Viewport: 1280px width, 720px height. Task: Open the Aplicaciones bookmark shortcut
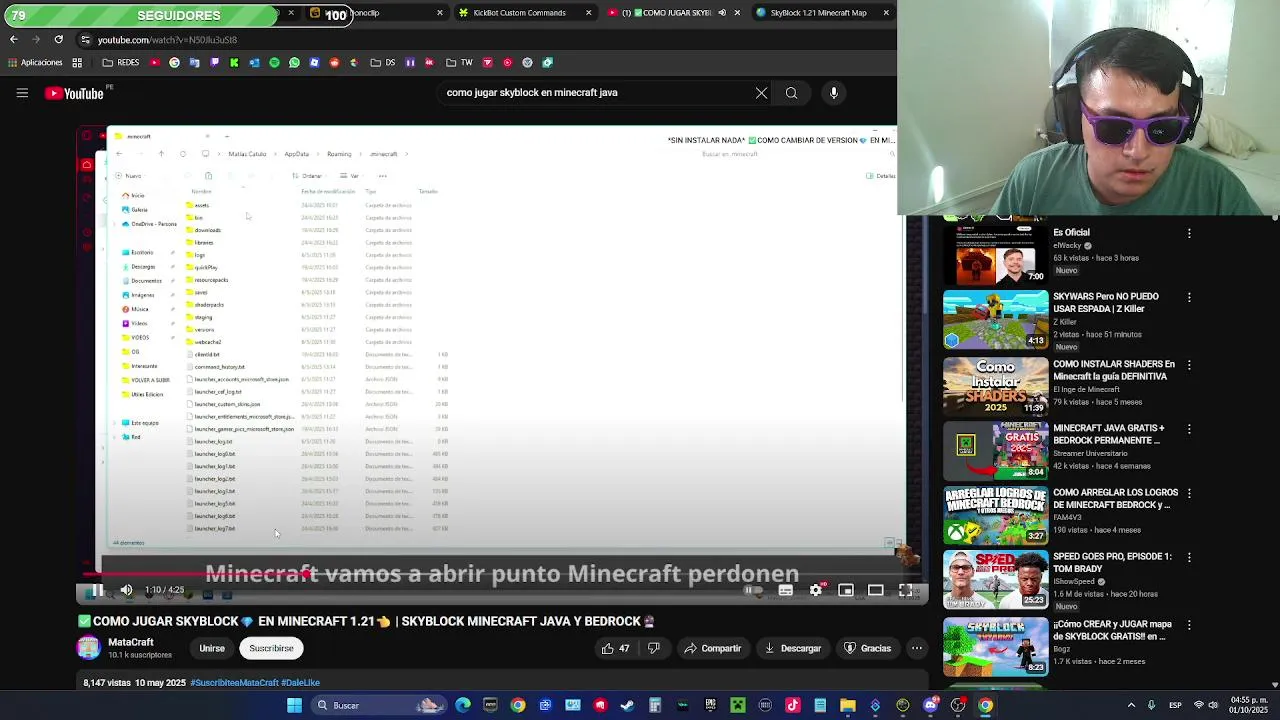click(x=35, y=62)
